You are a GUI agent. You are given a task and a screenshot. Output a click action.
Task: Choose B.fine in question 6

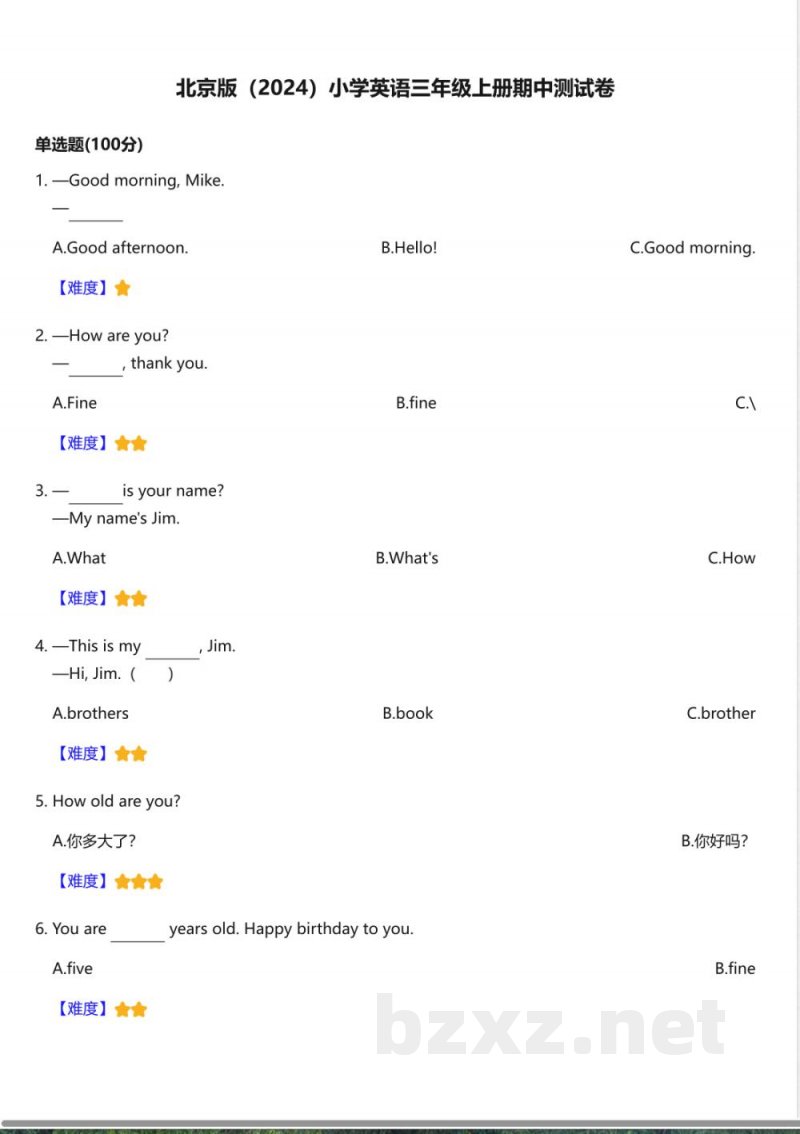735,968
